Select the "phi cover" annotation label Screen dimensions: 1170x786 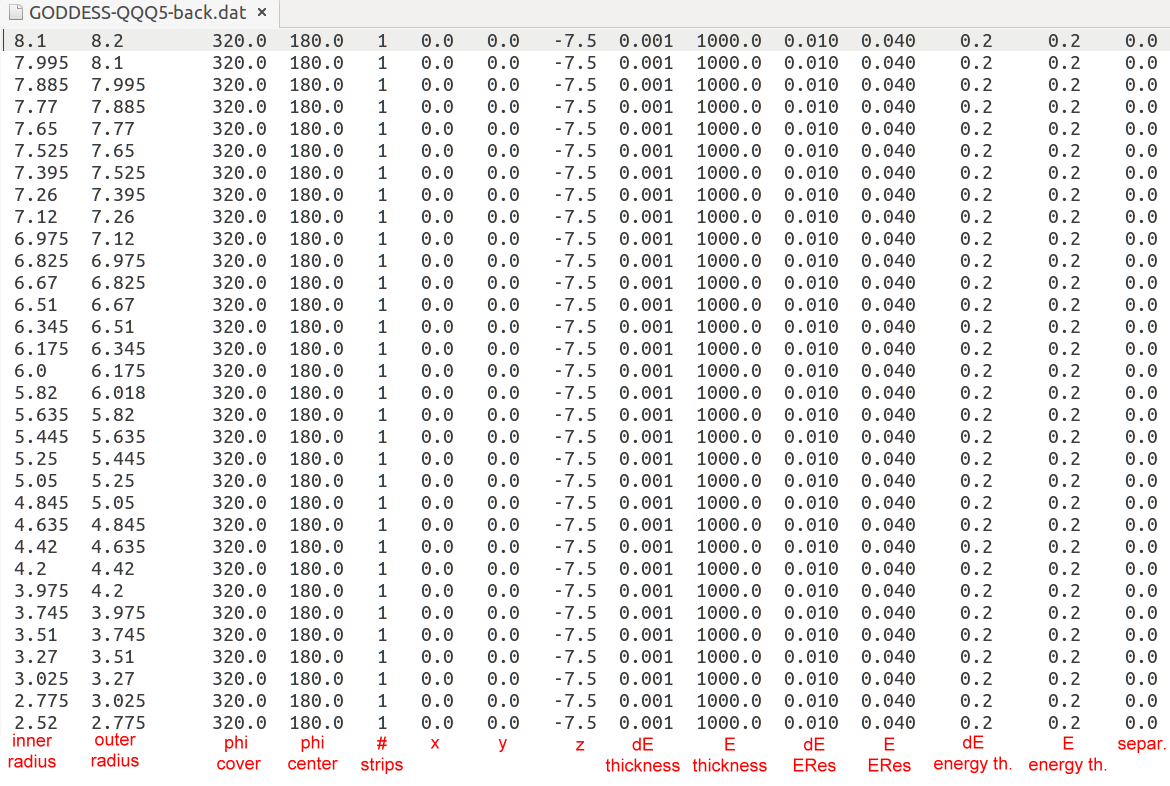pyautogui.click(x=238, y=753)
